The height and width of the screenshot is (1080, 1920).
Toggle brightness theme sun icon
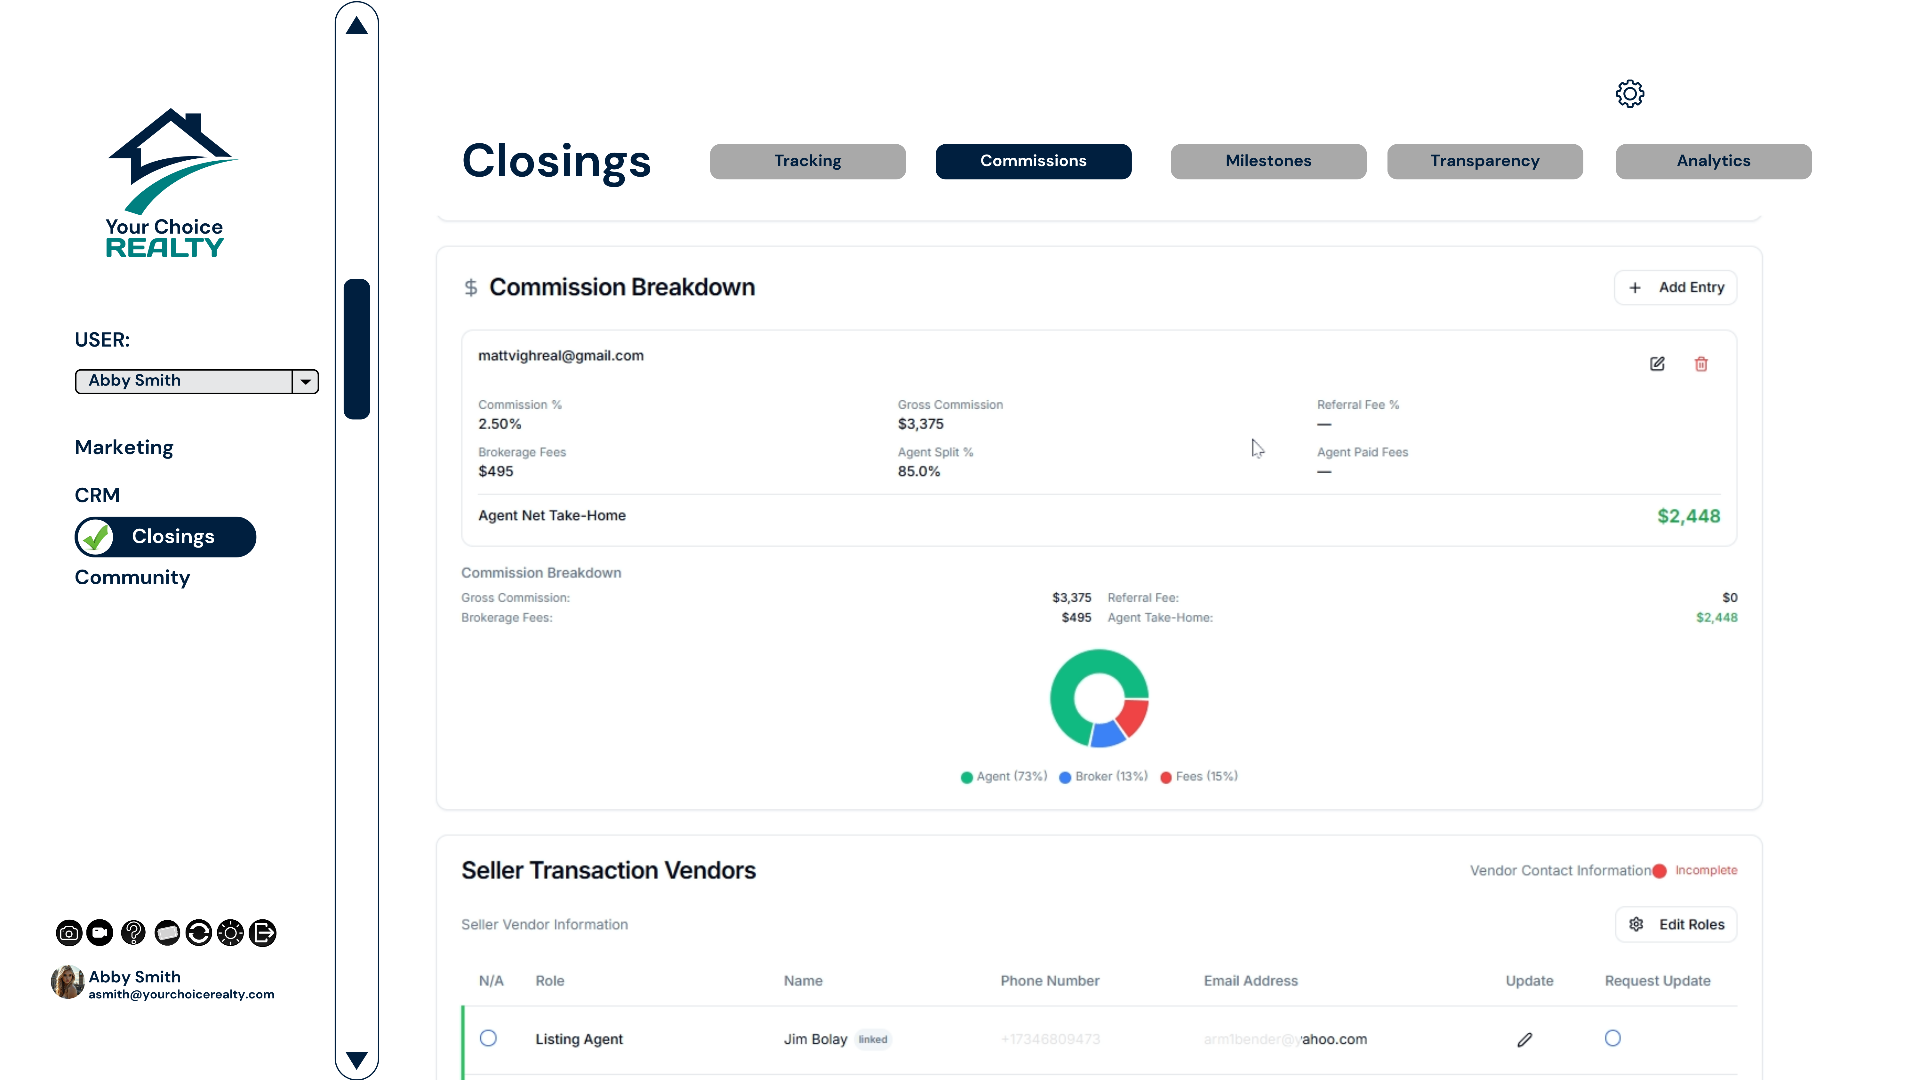click(230, 933)
